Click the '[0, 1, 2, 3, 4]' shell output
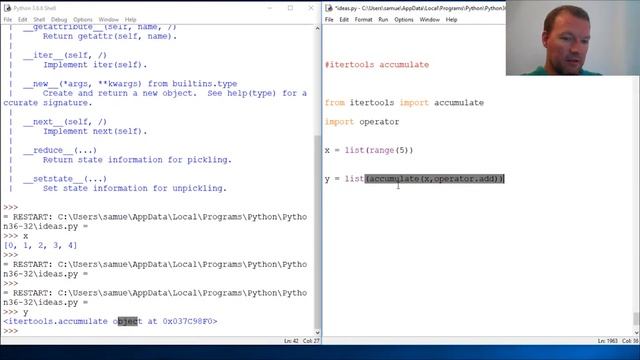 coord(40,245)
